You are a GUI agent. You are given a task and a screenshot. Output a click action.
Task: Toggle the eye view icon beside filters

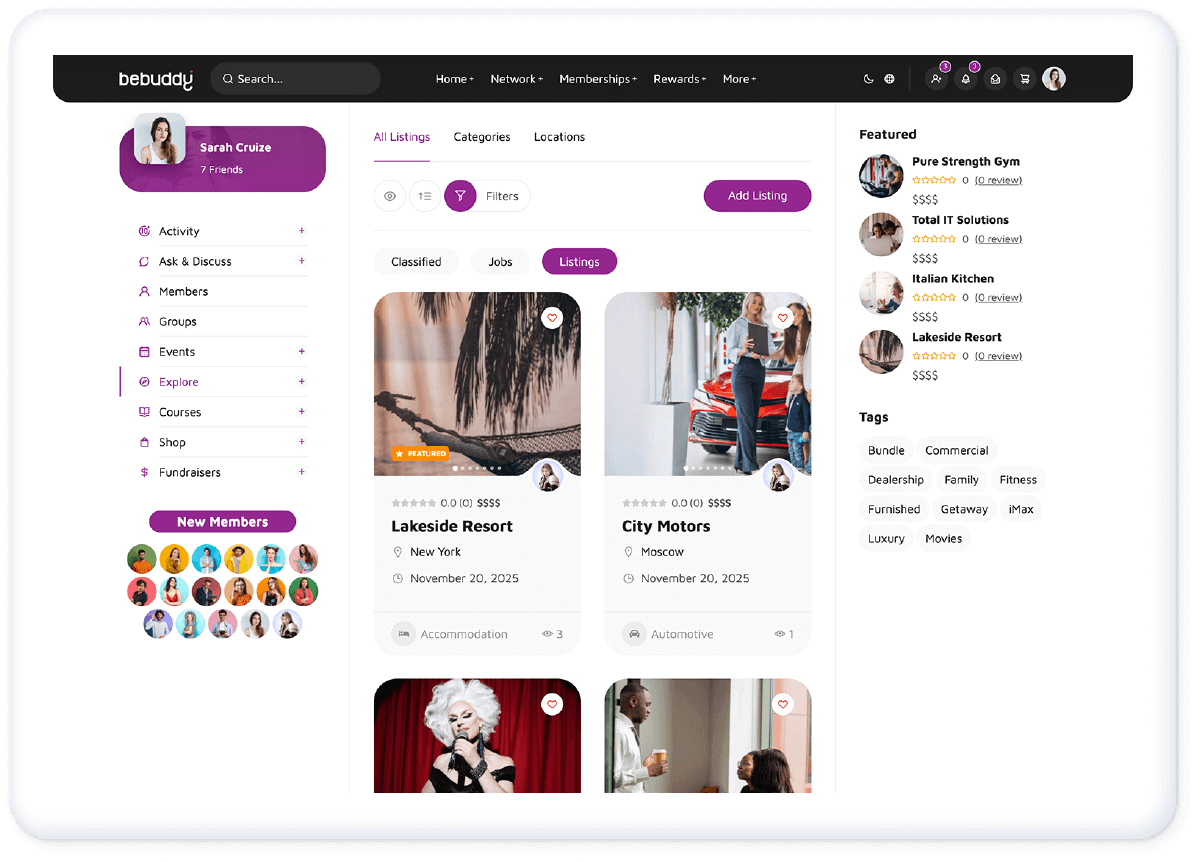(390, 196)
